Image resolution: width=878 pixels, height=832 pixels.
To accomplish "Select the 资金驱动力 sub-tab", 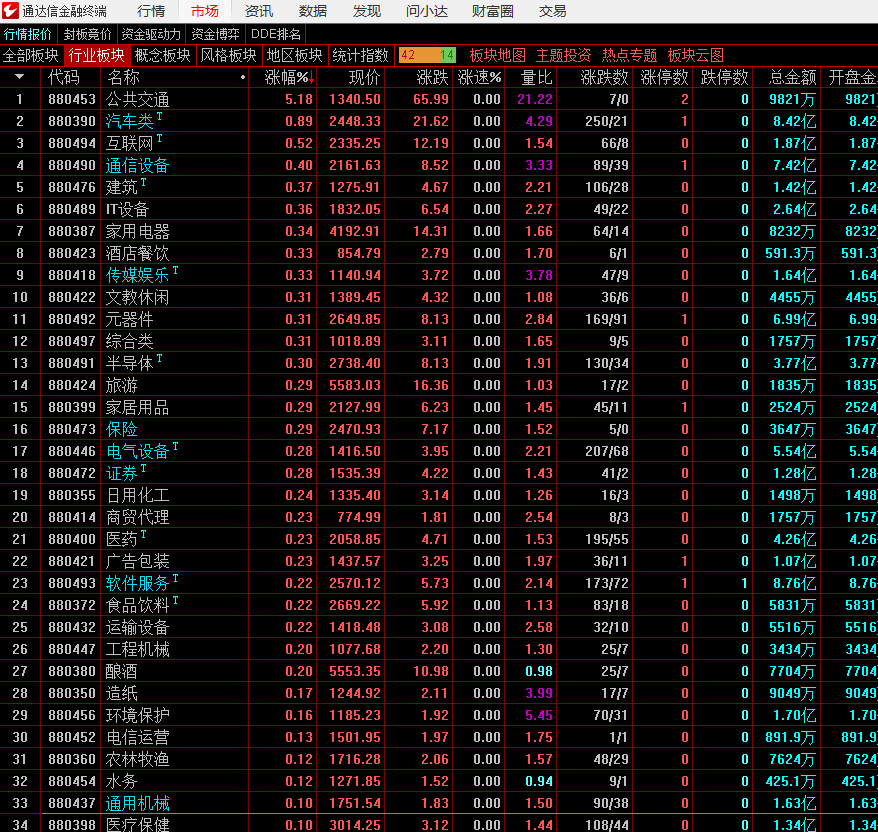I will pos(151,34).
